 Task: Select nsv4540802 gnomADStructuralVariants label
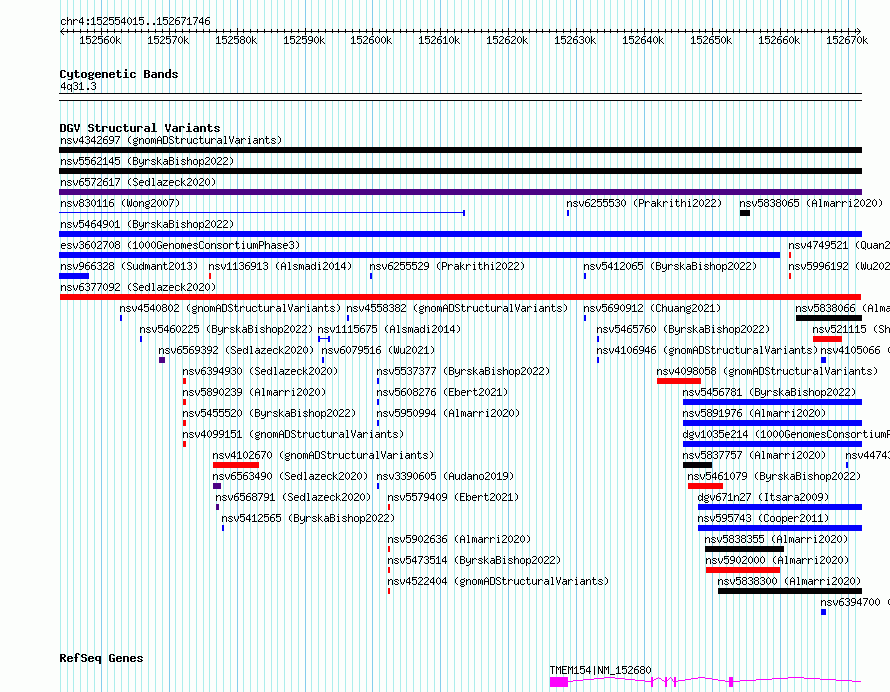click(x=230, y=308)
